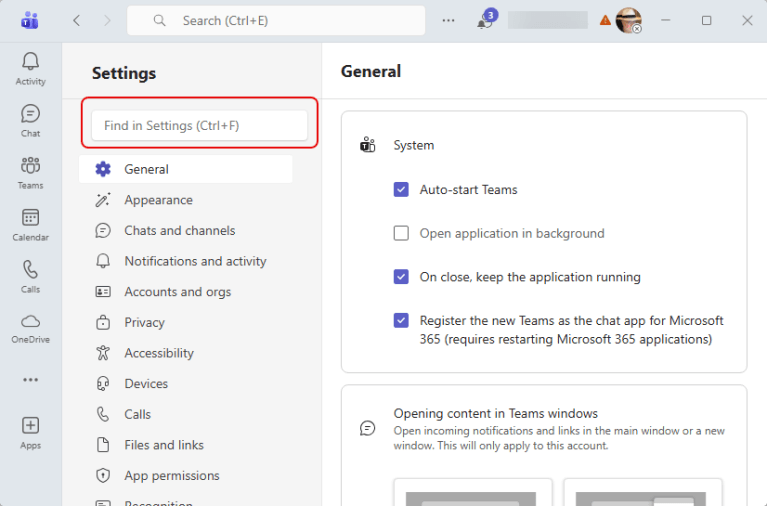Open Settings and more menu near search
The width and height of the screenshot is (767, 506).
coord(448,20)
